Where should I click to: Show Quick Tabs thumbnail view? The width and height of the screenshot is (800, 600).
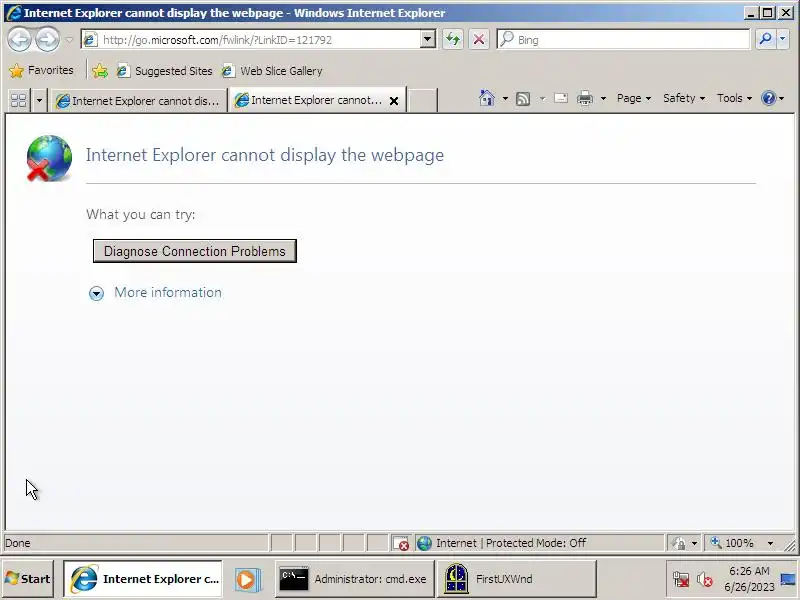click(19, 100)
